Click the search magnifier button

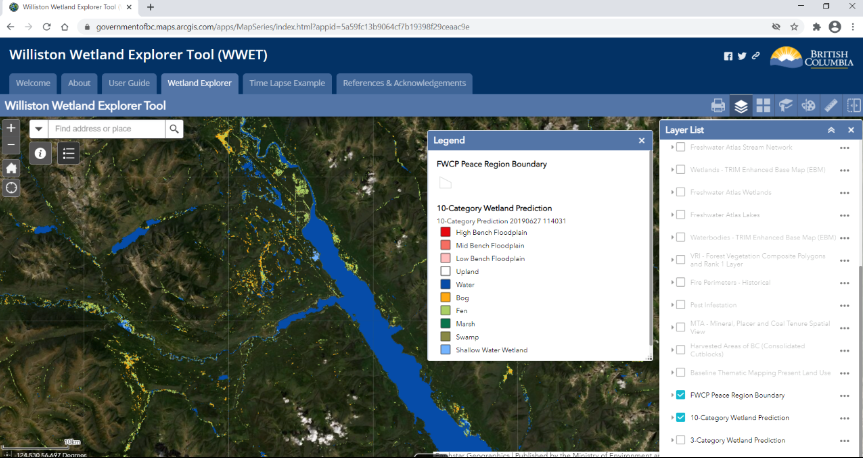pos(174,129)
